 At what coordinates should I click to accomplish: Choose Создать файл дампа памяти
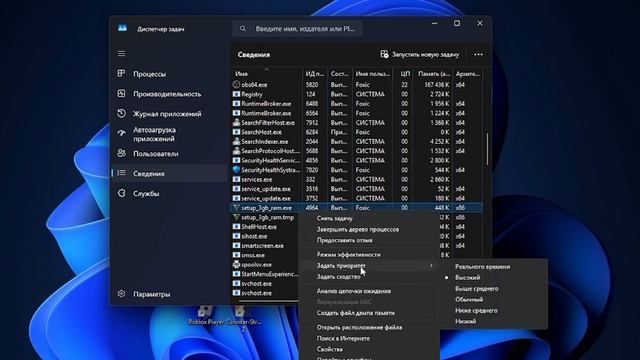pyautogui.click(x=369, y=313)
